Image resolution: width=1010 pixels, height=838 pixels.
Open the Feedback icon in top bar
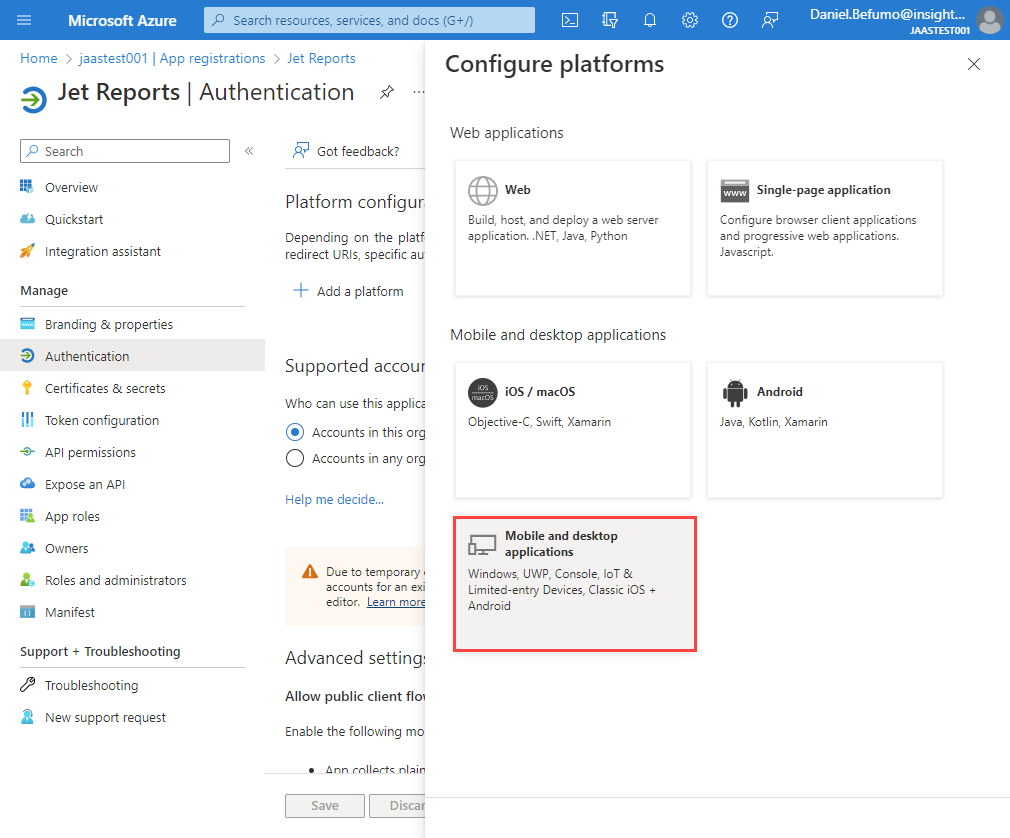point(770,20)
